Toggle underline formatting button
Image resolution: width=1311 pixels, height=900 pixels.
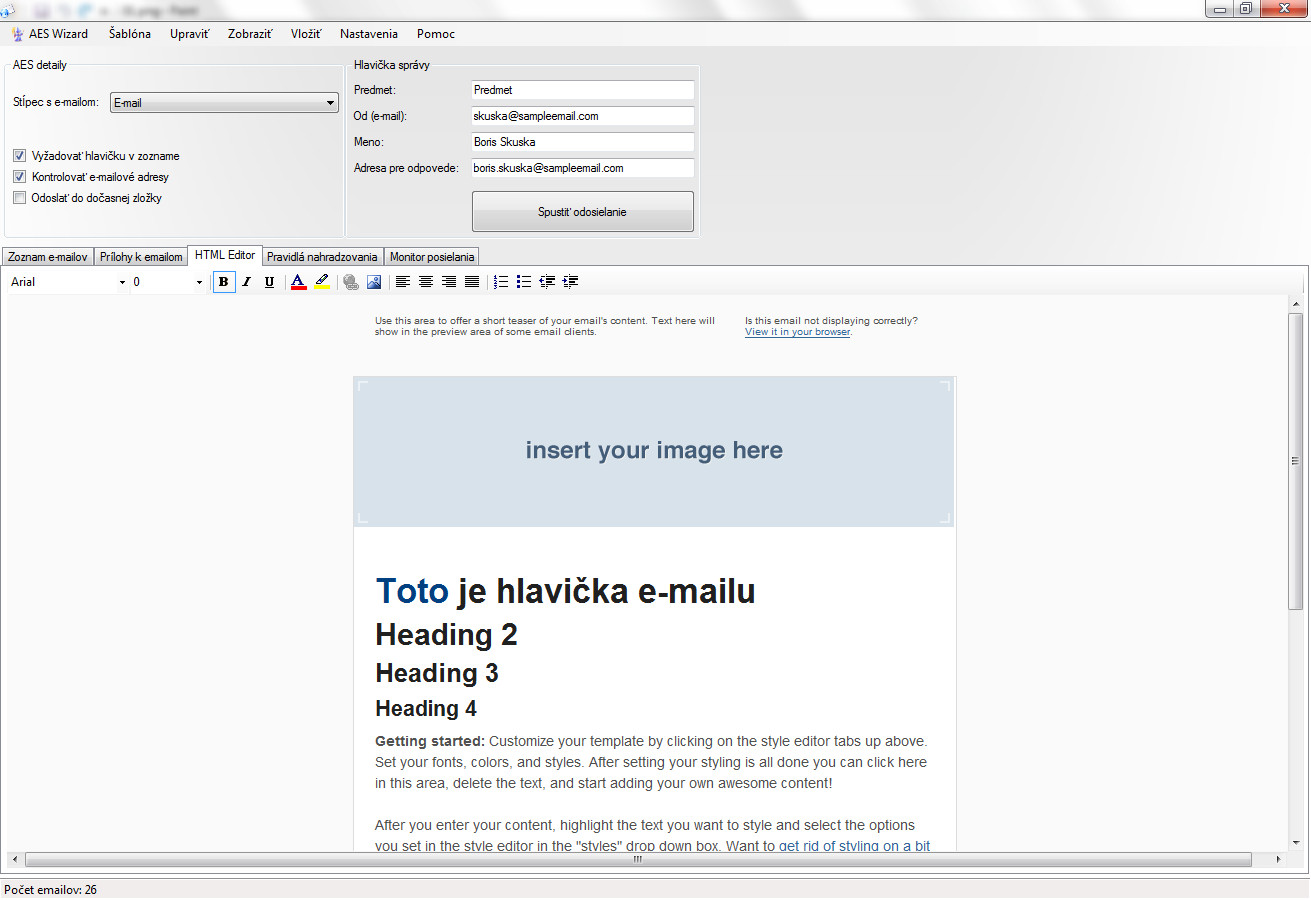269,282
